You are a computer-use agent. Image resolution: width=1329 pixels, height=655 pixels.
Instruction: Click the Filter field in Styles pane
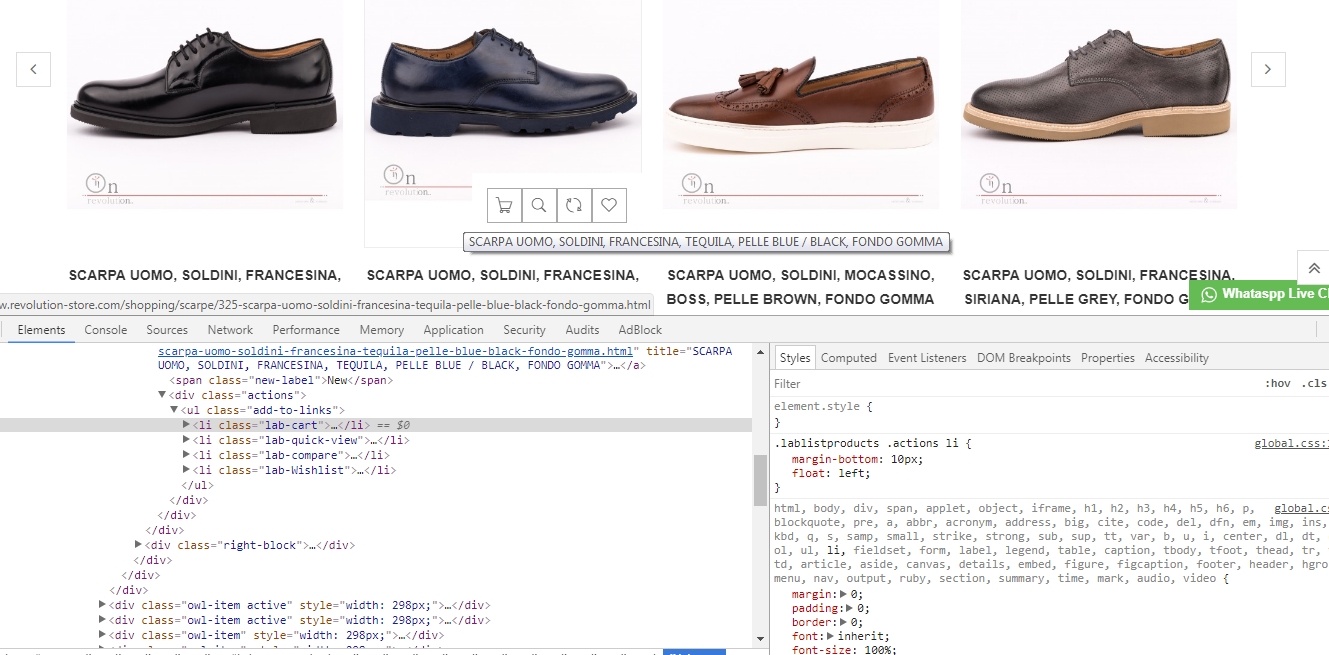1010,384
